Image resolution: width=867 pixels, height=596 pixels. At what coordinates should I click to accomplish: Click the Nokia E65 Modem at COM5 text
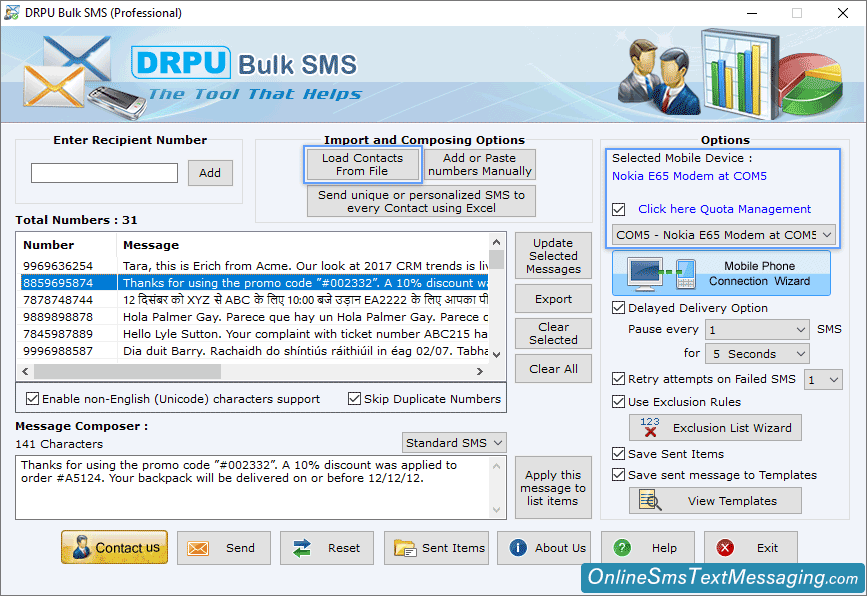(x=689, y=176)
